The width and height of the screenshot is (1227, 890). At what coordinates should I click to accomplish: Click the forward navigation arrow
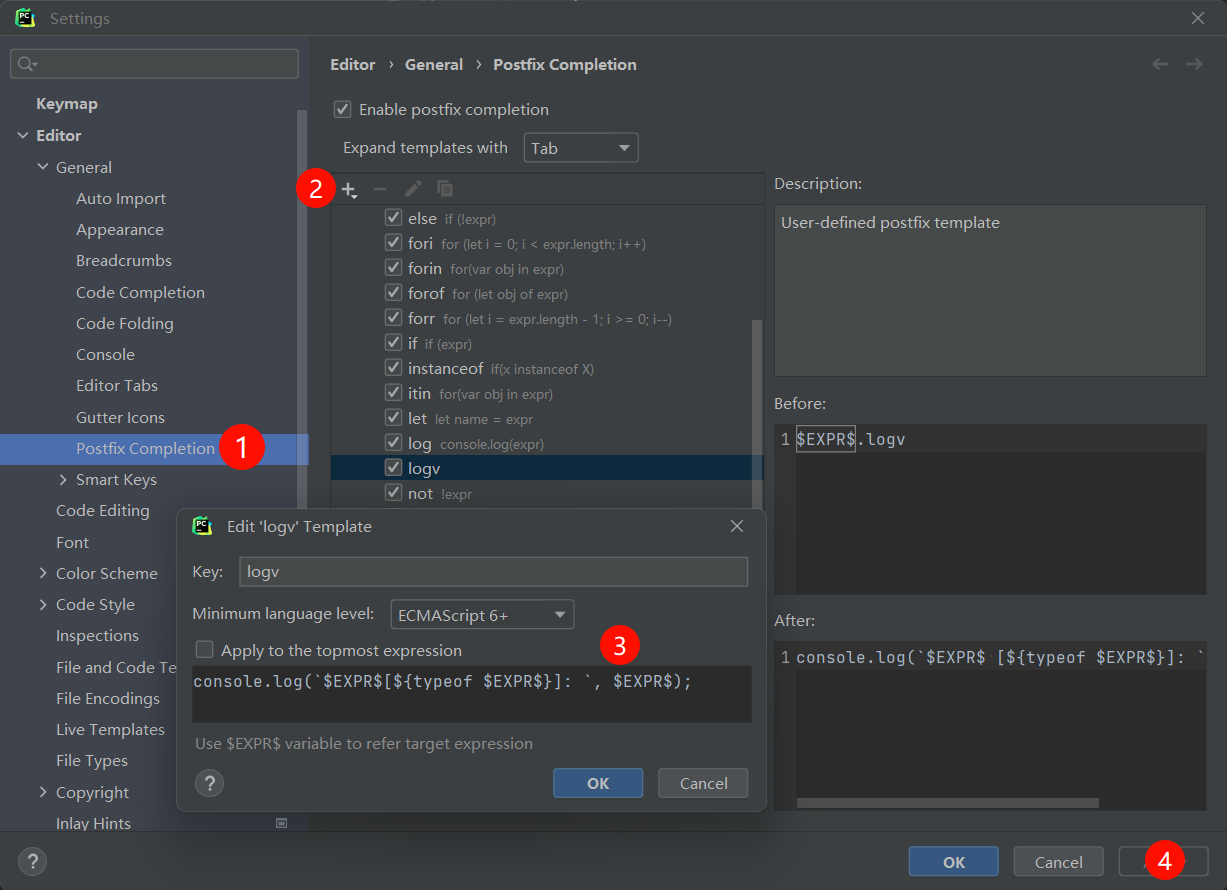click(x=1194, y=64)
